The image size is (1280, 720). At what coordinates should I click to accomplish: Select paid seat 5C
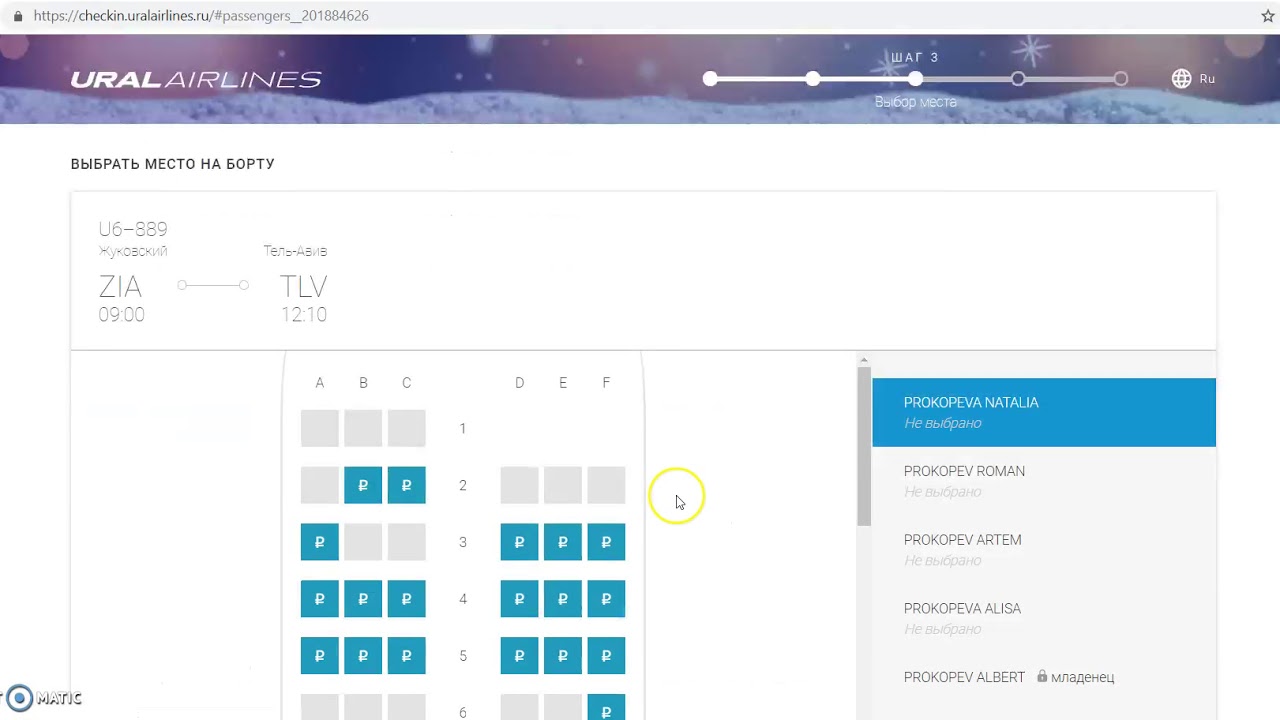point(406,656)
